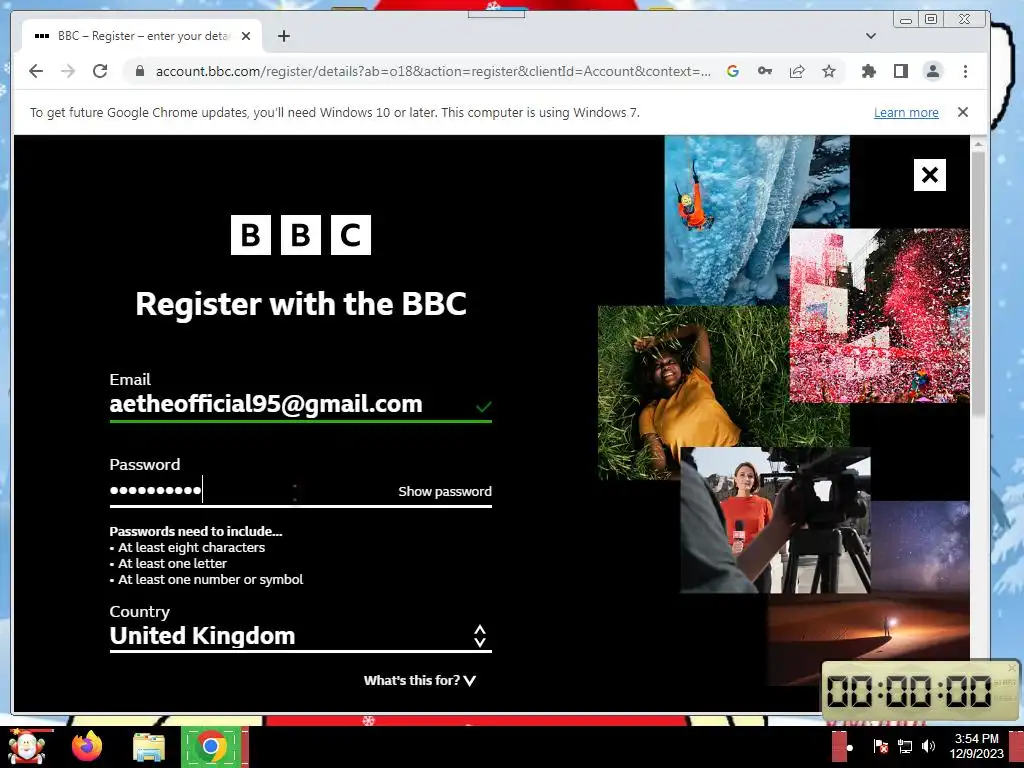The height and width of the screenshot is (768, 1024).
Task: Click "At least one number or symbol"
Action: tap(210, 579)
